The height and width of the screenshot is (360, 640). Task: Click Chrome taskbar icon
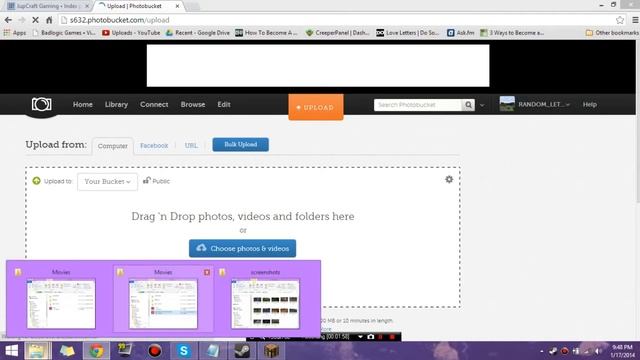click(96, 351)
